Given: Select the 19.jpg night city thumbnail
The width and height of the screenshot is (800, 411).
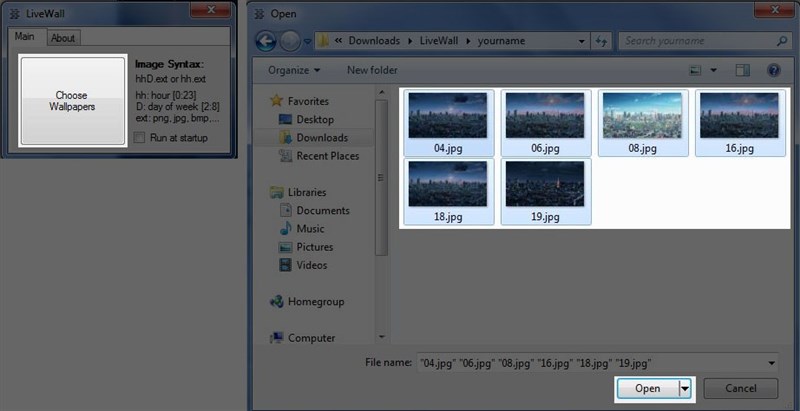Looking at the screenshot, I should pyautogui.click(x=545, y=191).
